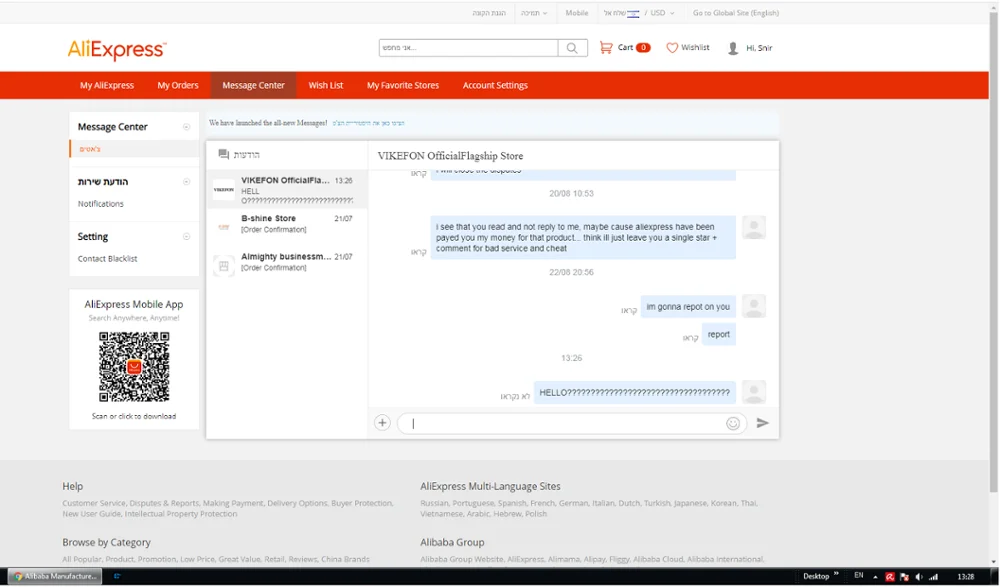Open Intellectual Property Protection footer link
Image resolution: width=1000 pixels, height=587 pixels.
181,514
